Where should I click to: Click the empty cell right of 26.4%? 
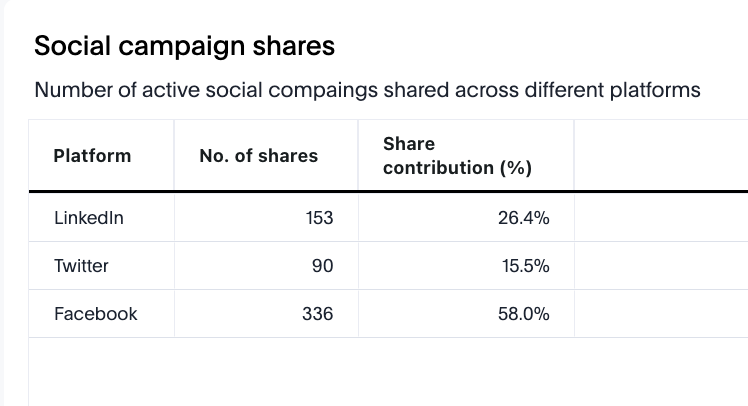[660, 217]
